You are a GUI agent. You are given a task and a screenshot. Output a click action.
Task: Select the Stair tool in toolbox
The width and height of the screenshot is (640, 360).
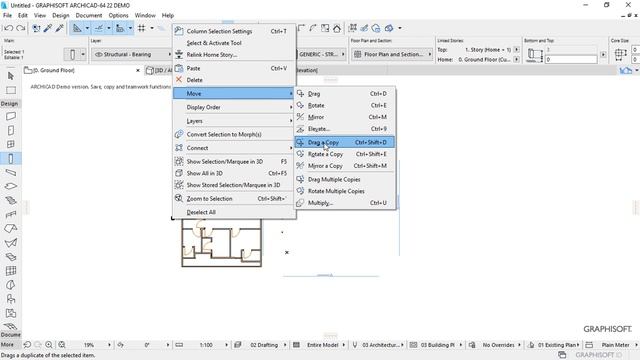tap(11, 200)
